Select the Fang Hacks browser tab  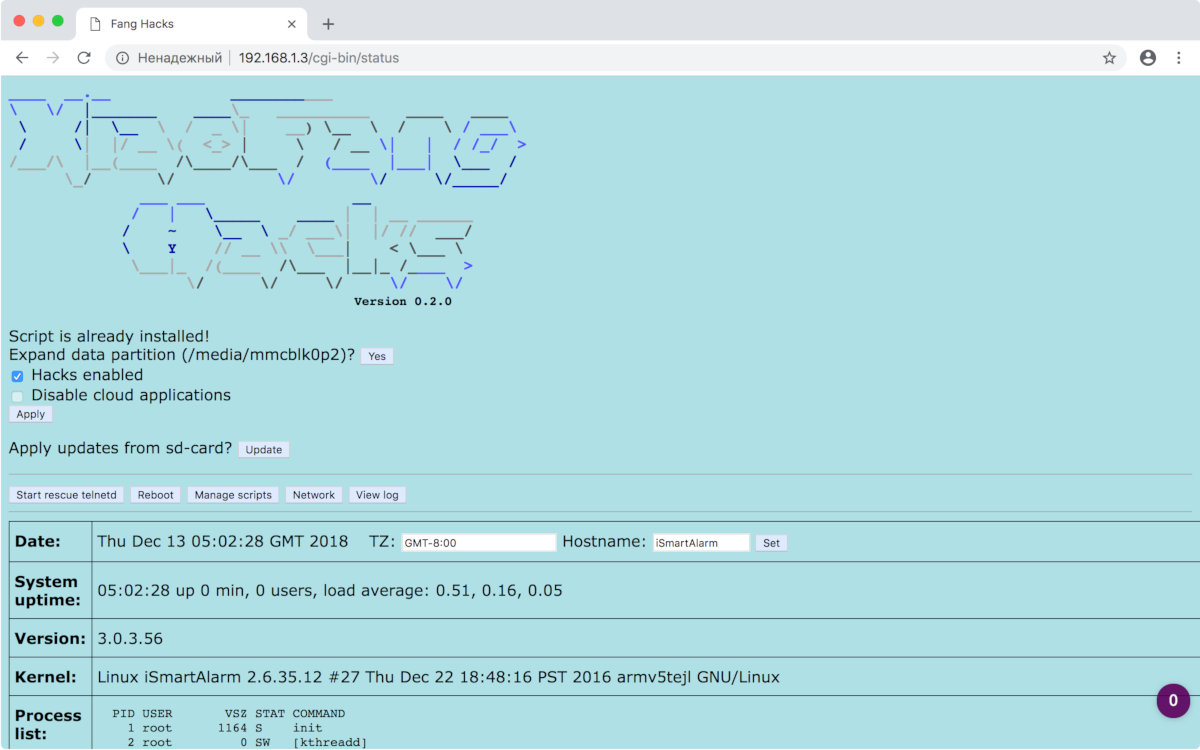pos(180,24)
